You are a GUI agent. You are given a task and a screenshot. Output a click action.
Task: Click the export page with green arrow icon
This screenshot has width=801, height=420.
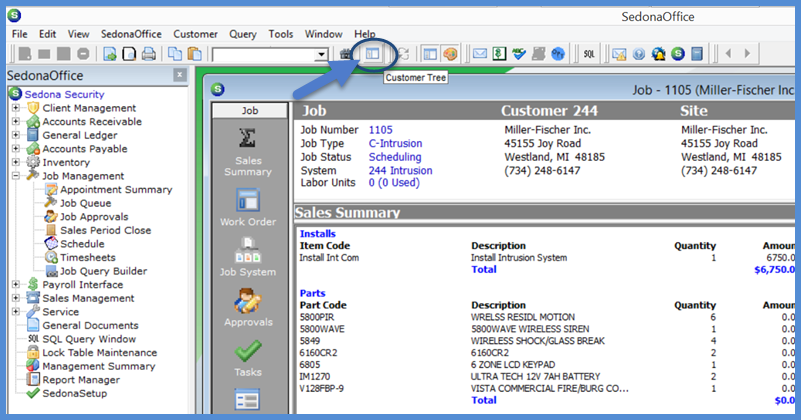tap(110, 54)
